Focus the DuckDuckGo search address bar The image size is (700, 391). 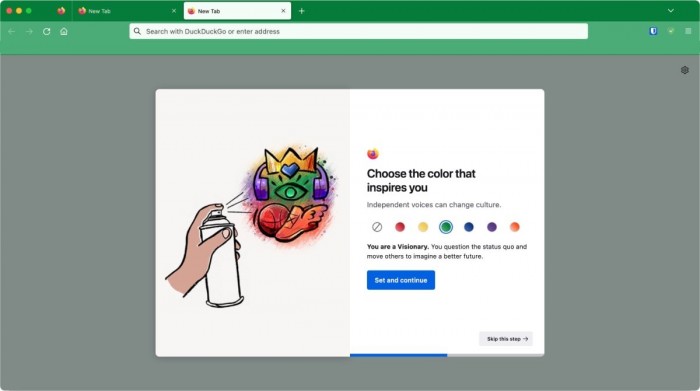pyautogui.click(x=358, y=31)
